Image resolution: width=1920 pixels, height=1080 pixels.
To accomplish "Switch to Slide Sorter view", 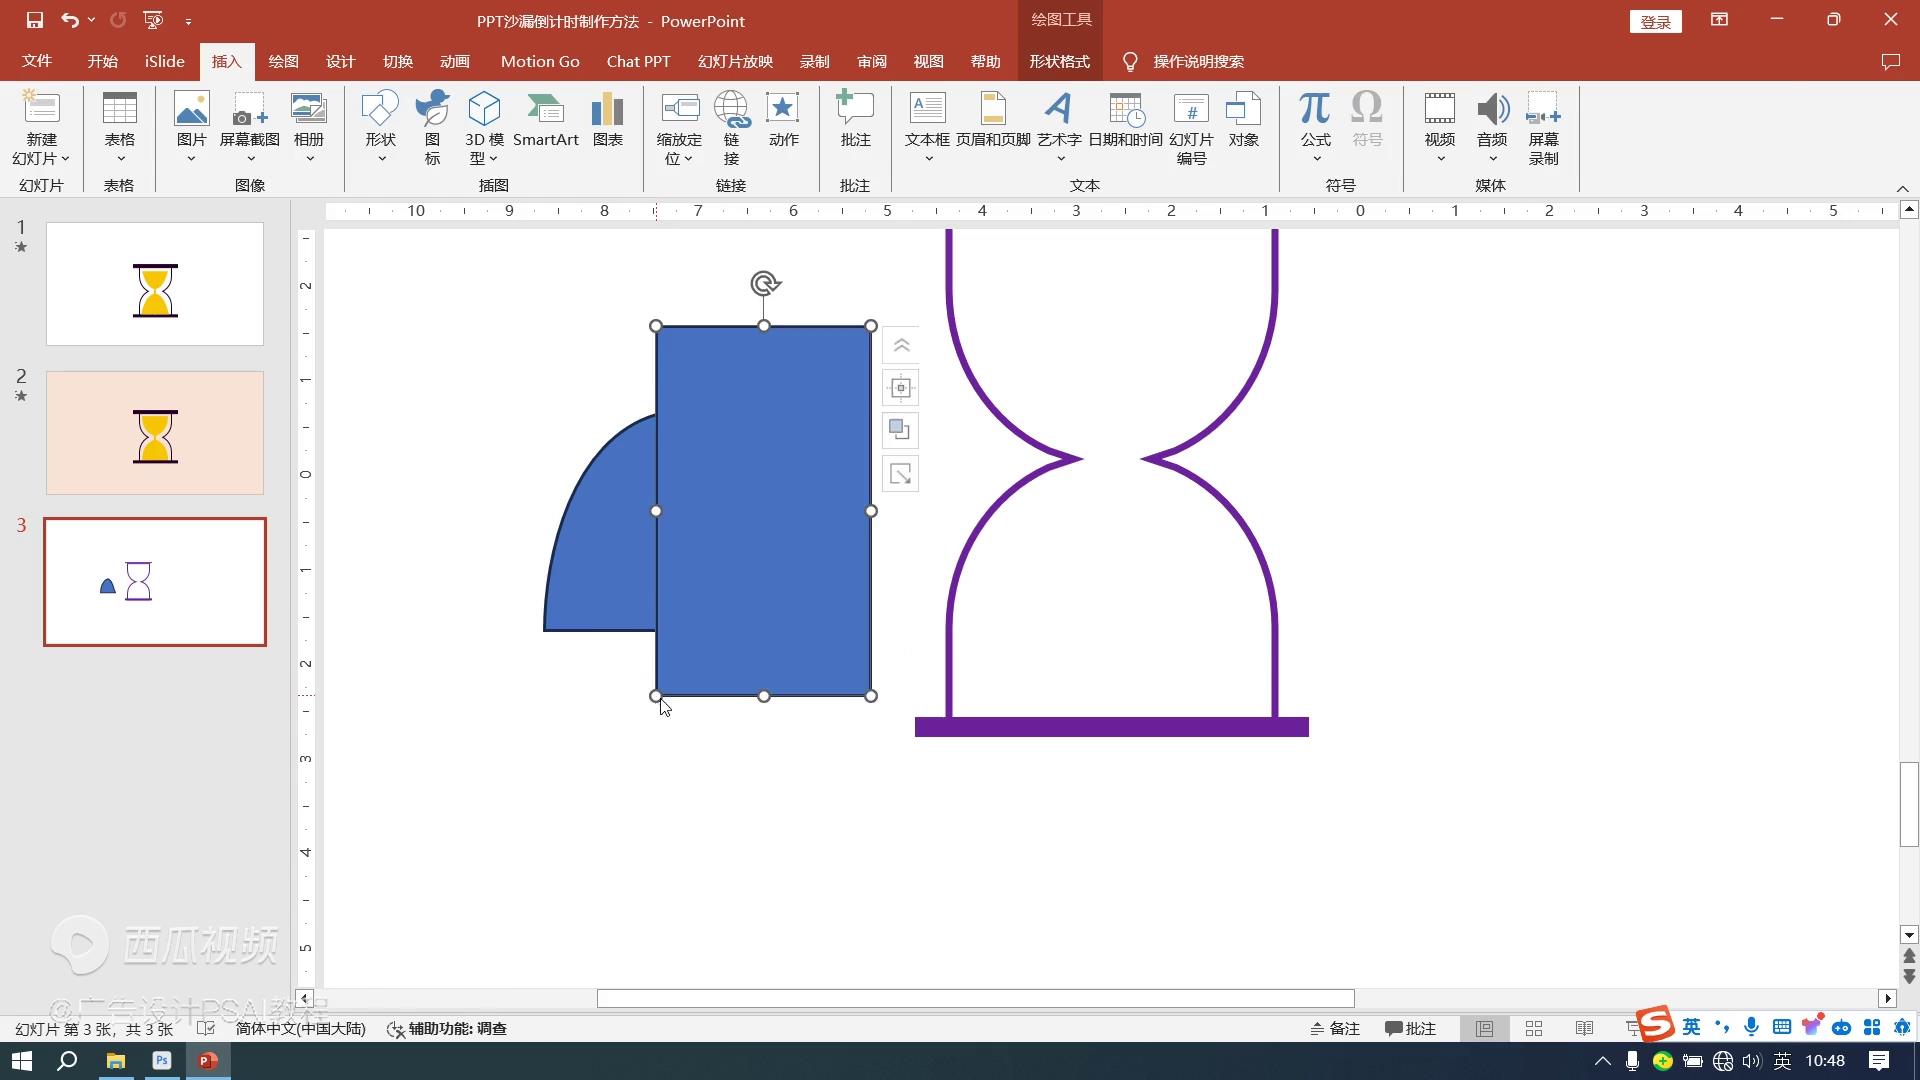I will pyautogui.click(x=1534, y=1029).
